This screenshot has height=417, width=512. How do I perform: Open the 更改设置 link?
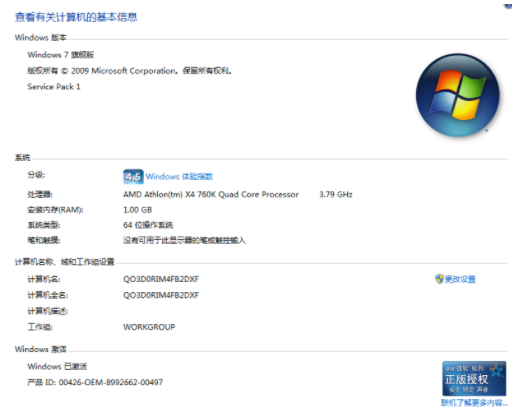pos(460,279)
